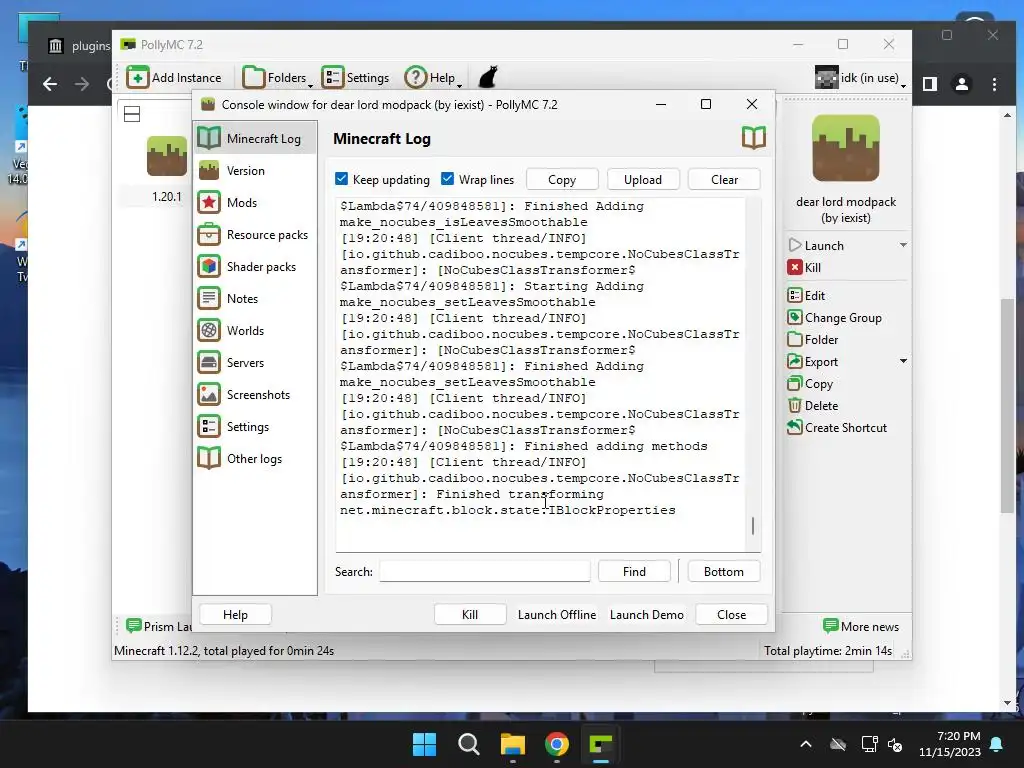
Task: Click the Windows Start button
Action: (x=424, y=744)
